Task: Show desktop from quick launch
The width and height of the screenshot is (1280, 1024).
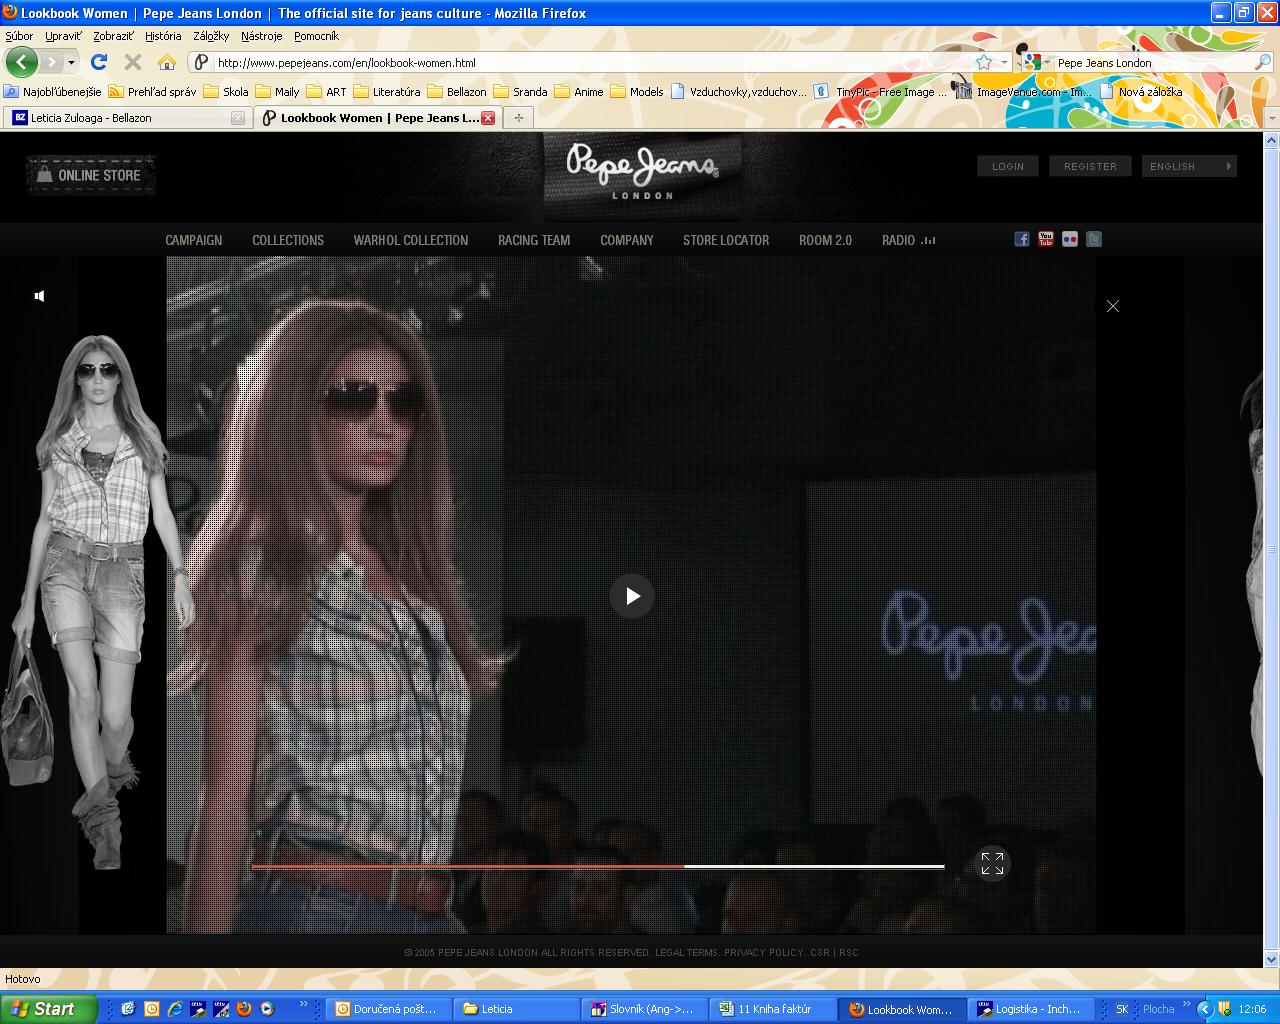Action: click(129, 1009)
